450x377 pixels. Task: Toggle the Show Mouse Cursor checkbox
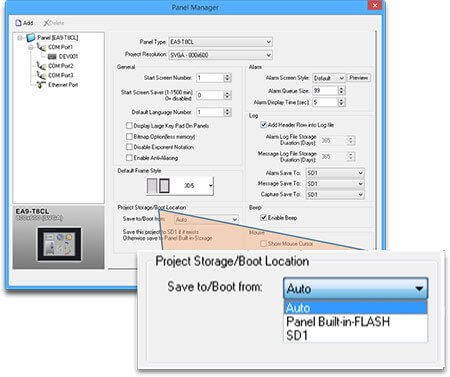tap(263, 244)
